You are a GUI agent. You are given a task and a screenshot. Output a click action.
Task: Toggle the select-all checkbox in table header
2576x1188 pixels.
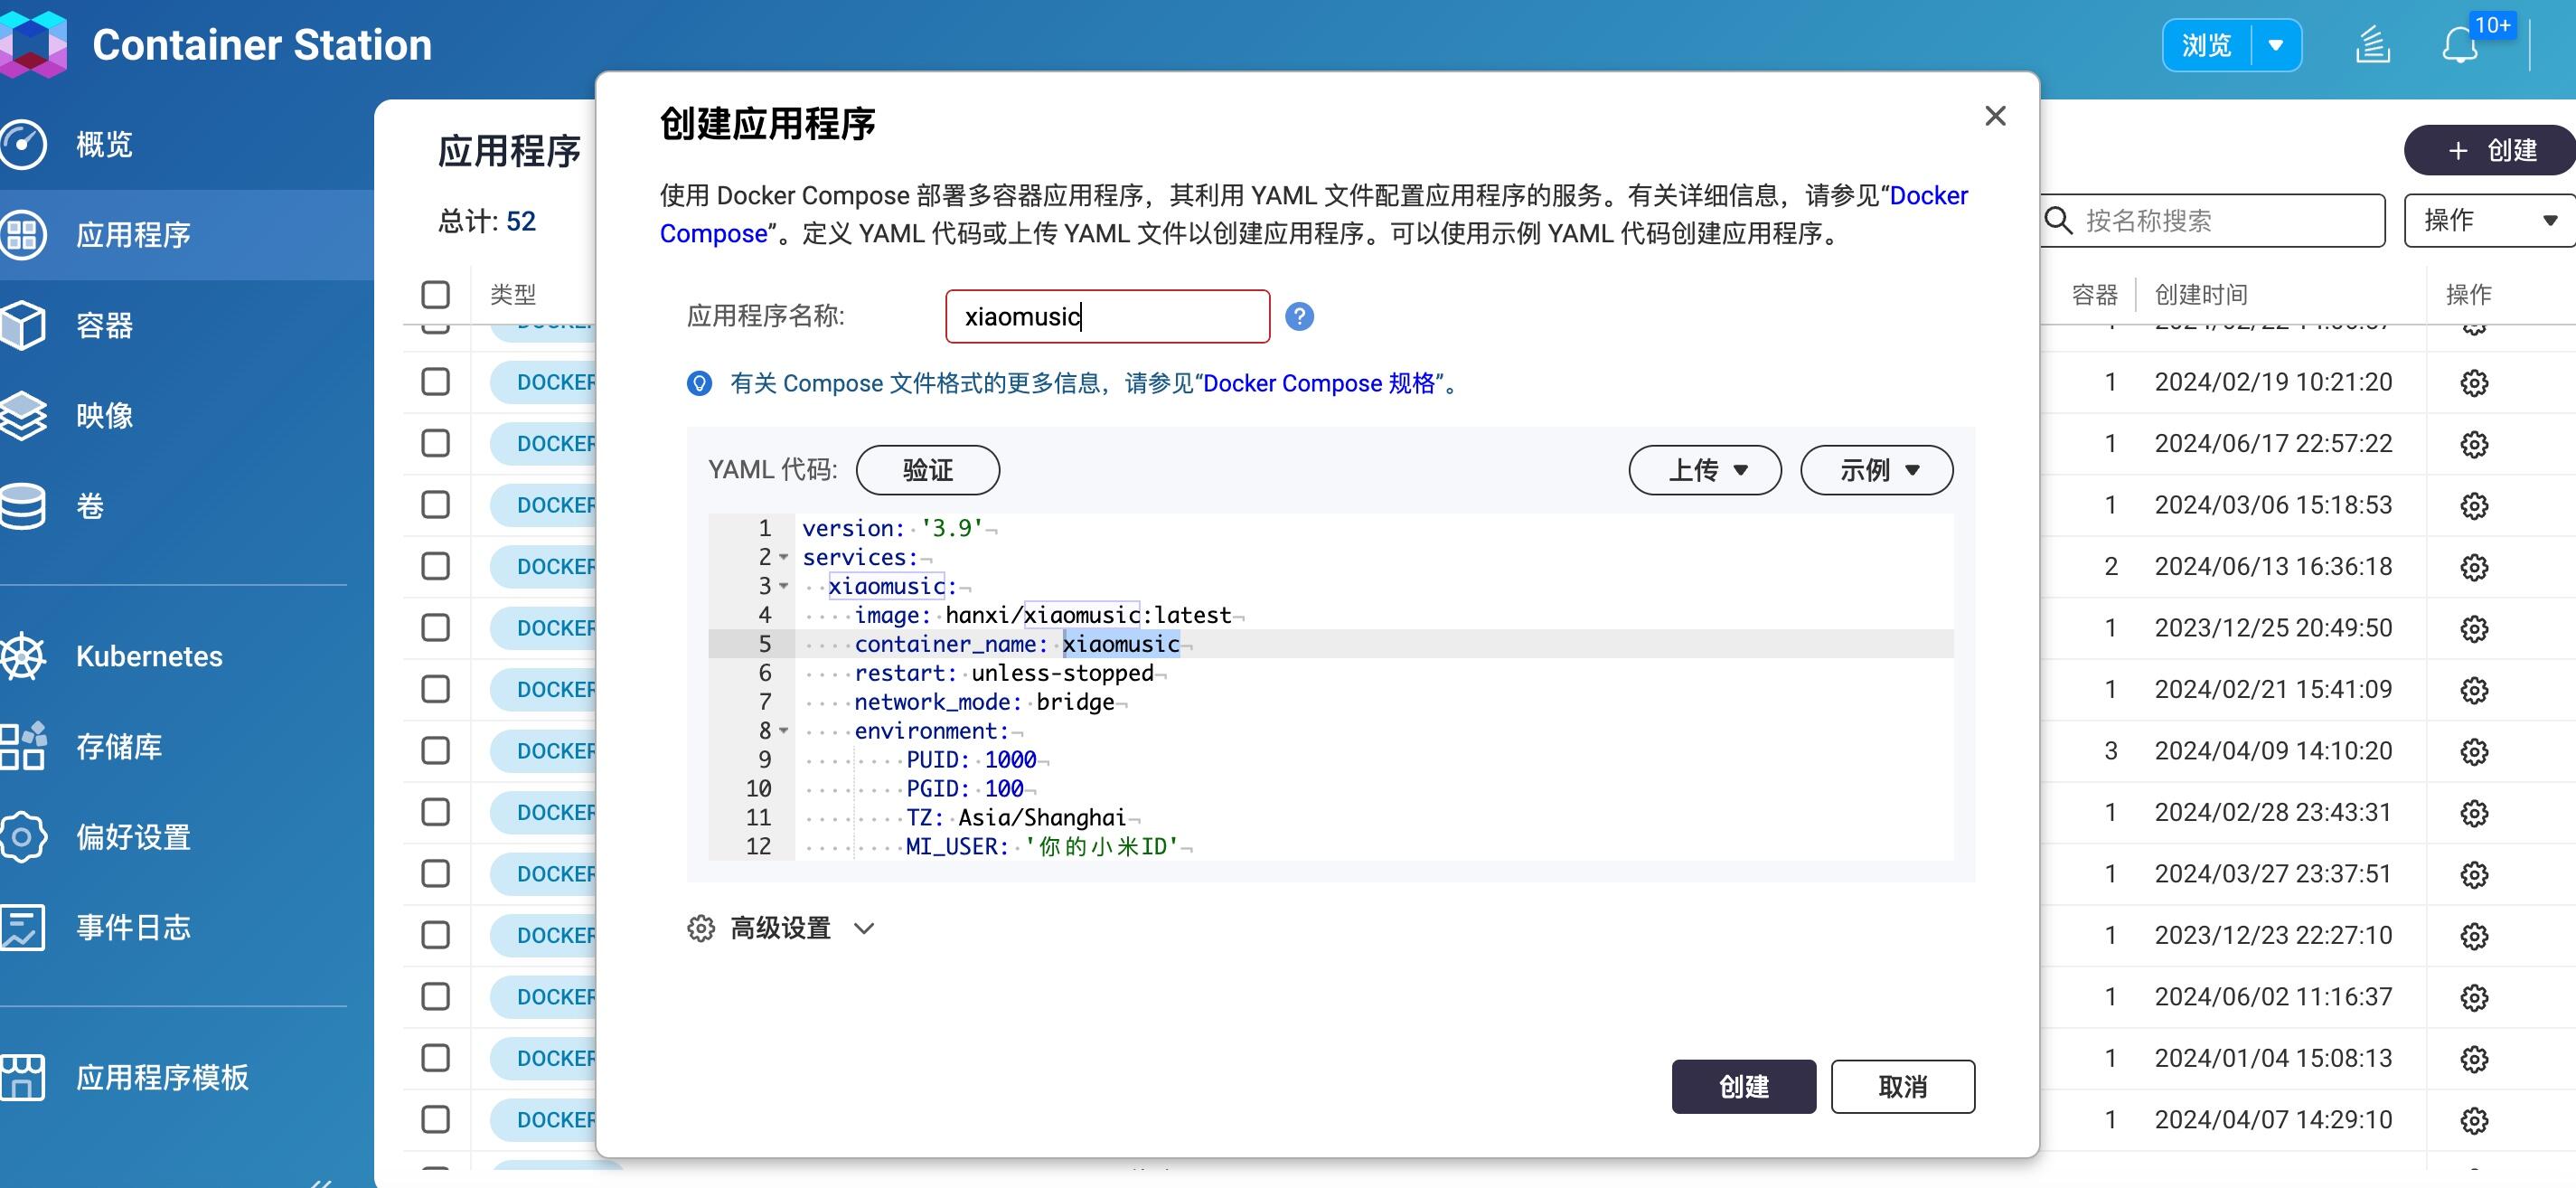pos(435,294)
